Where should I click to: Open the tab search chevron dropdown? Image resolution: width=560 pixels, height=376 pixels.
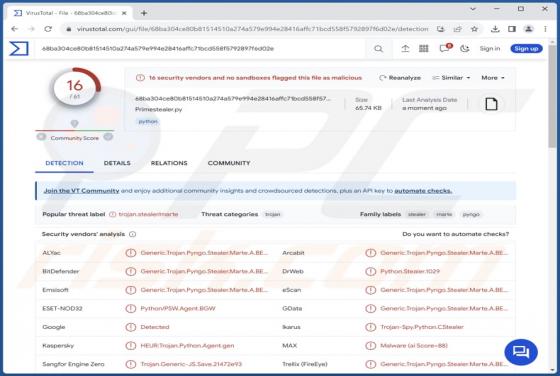(473, 9)
